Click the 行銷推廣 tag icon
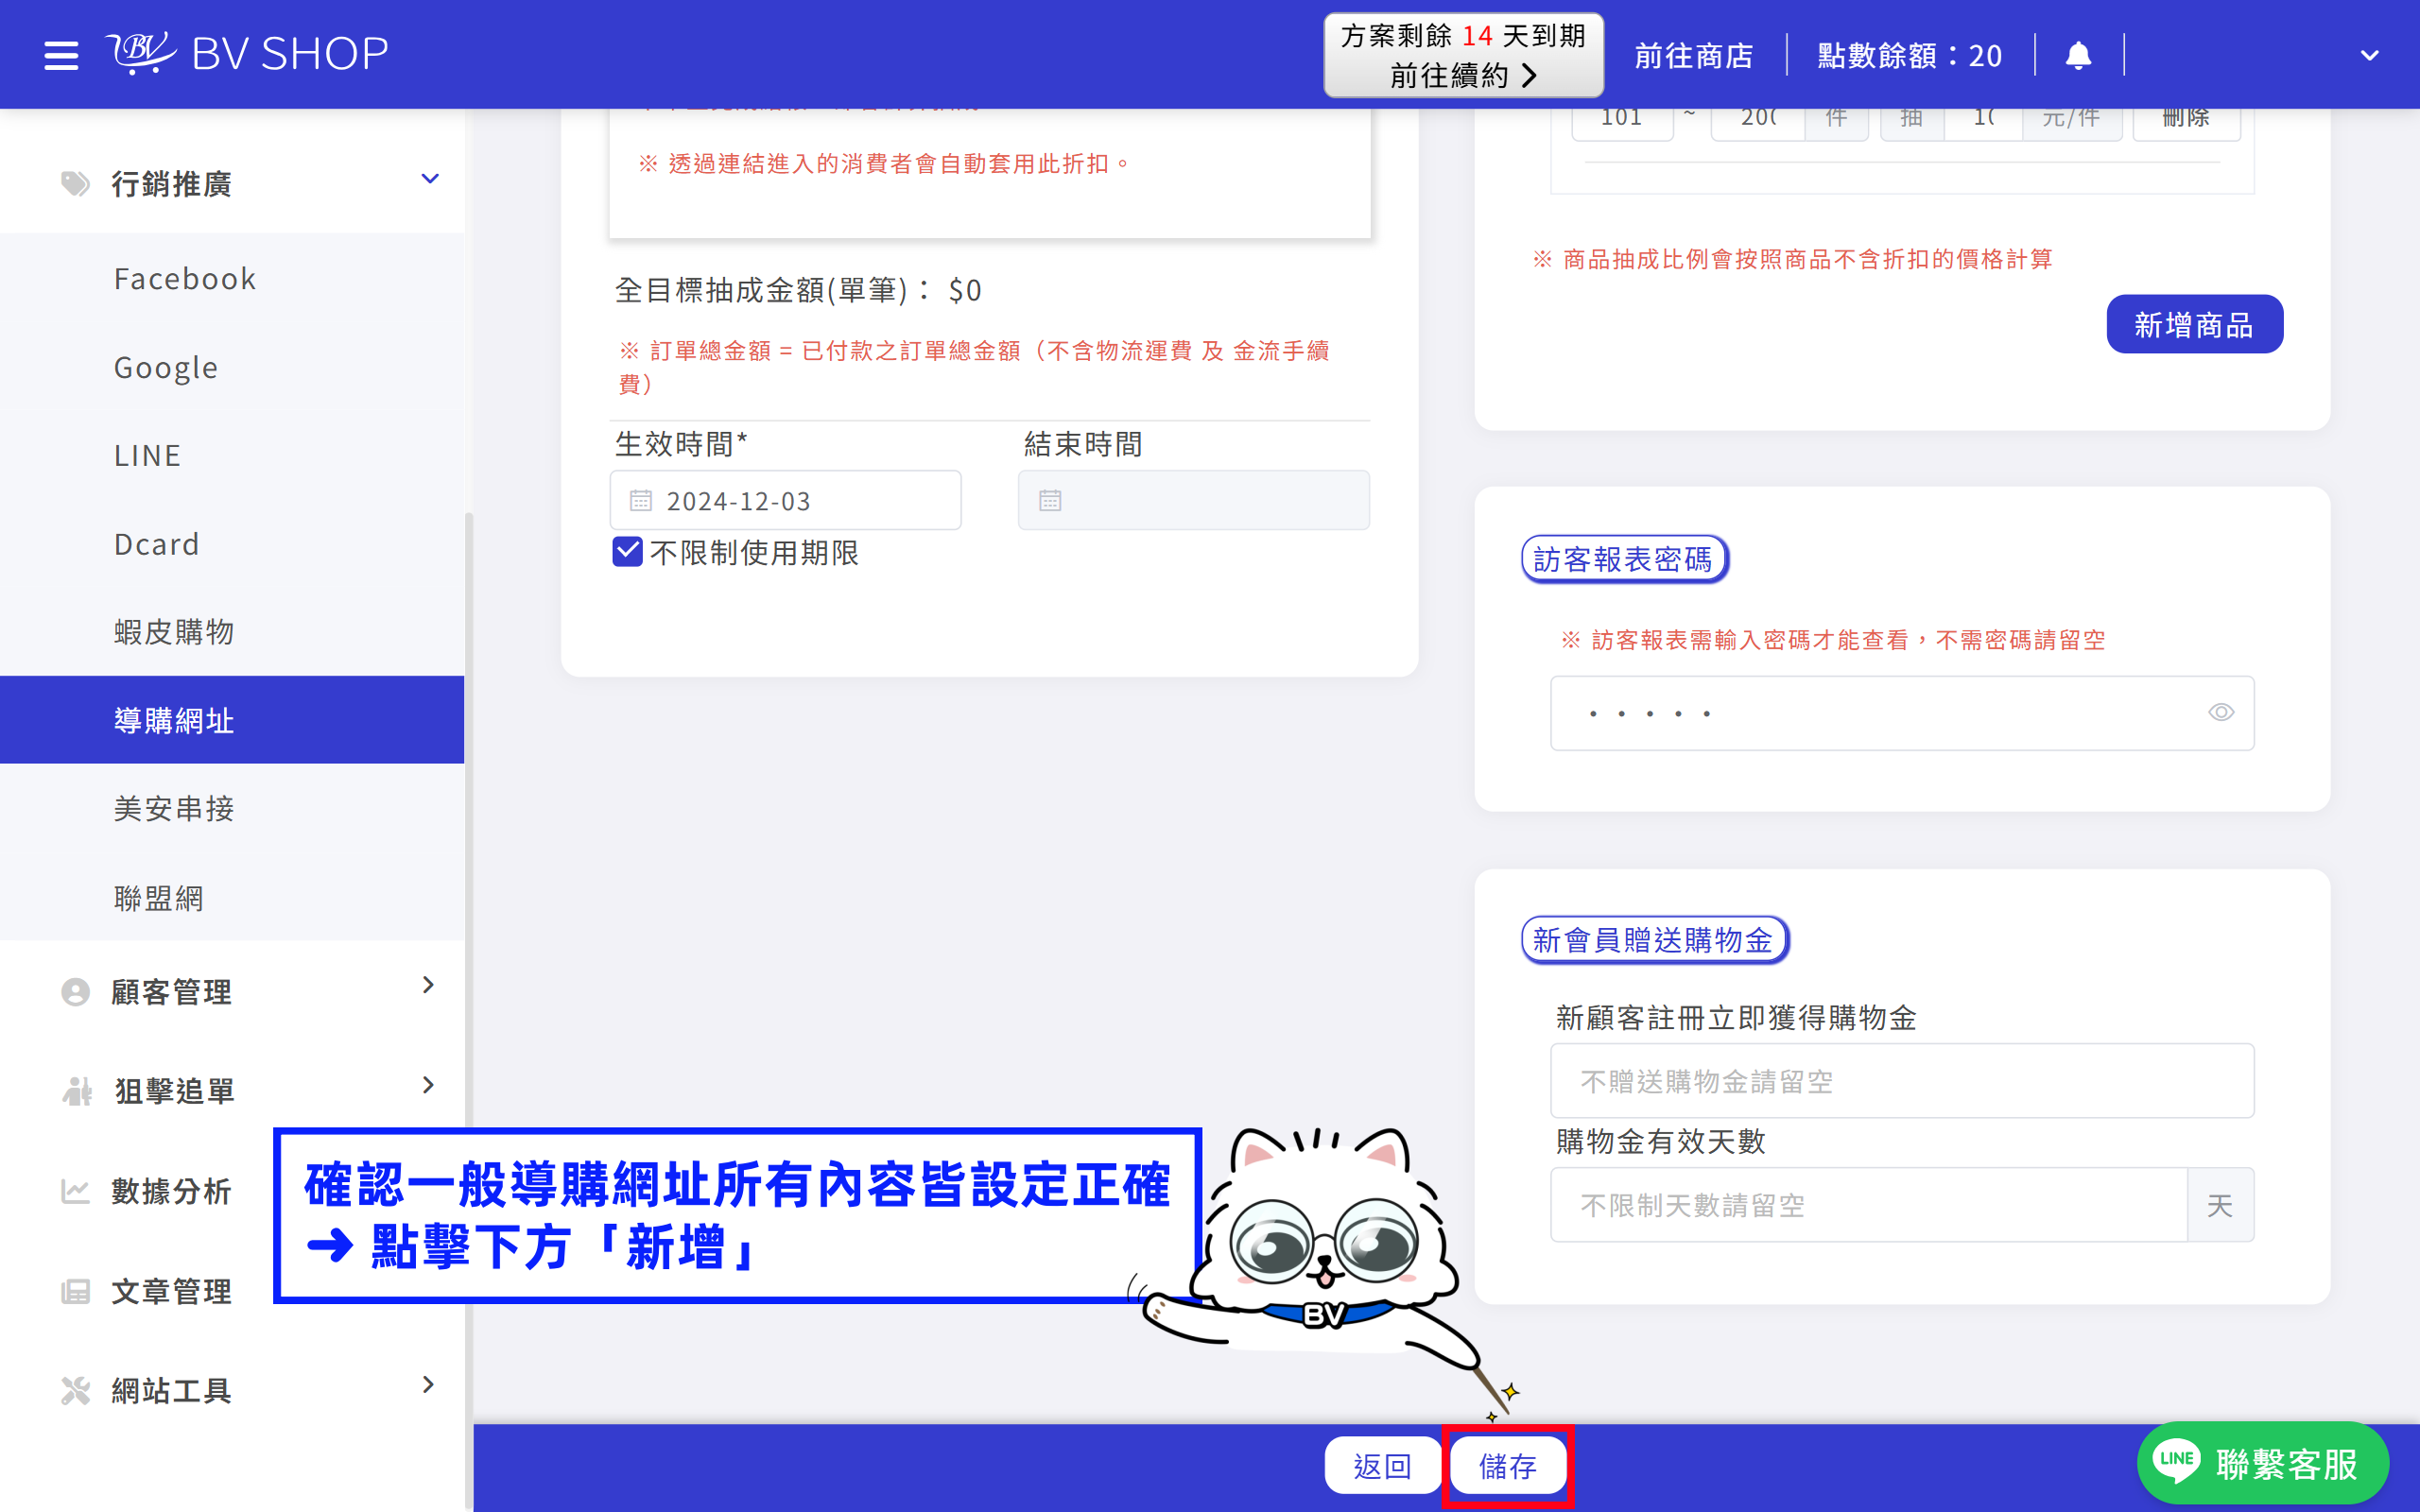The width and height of the screenshot is (2420, 1512). [75, 183]
